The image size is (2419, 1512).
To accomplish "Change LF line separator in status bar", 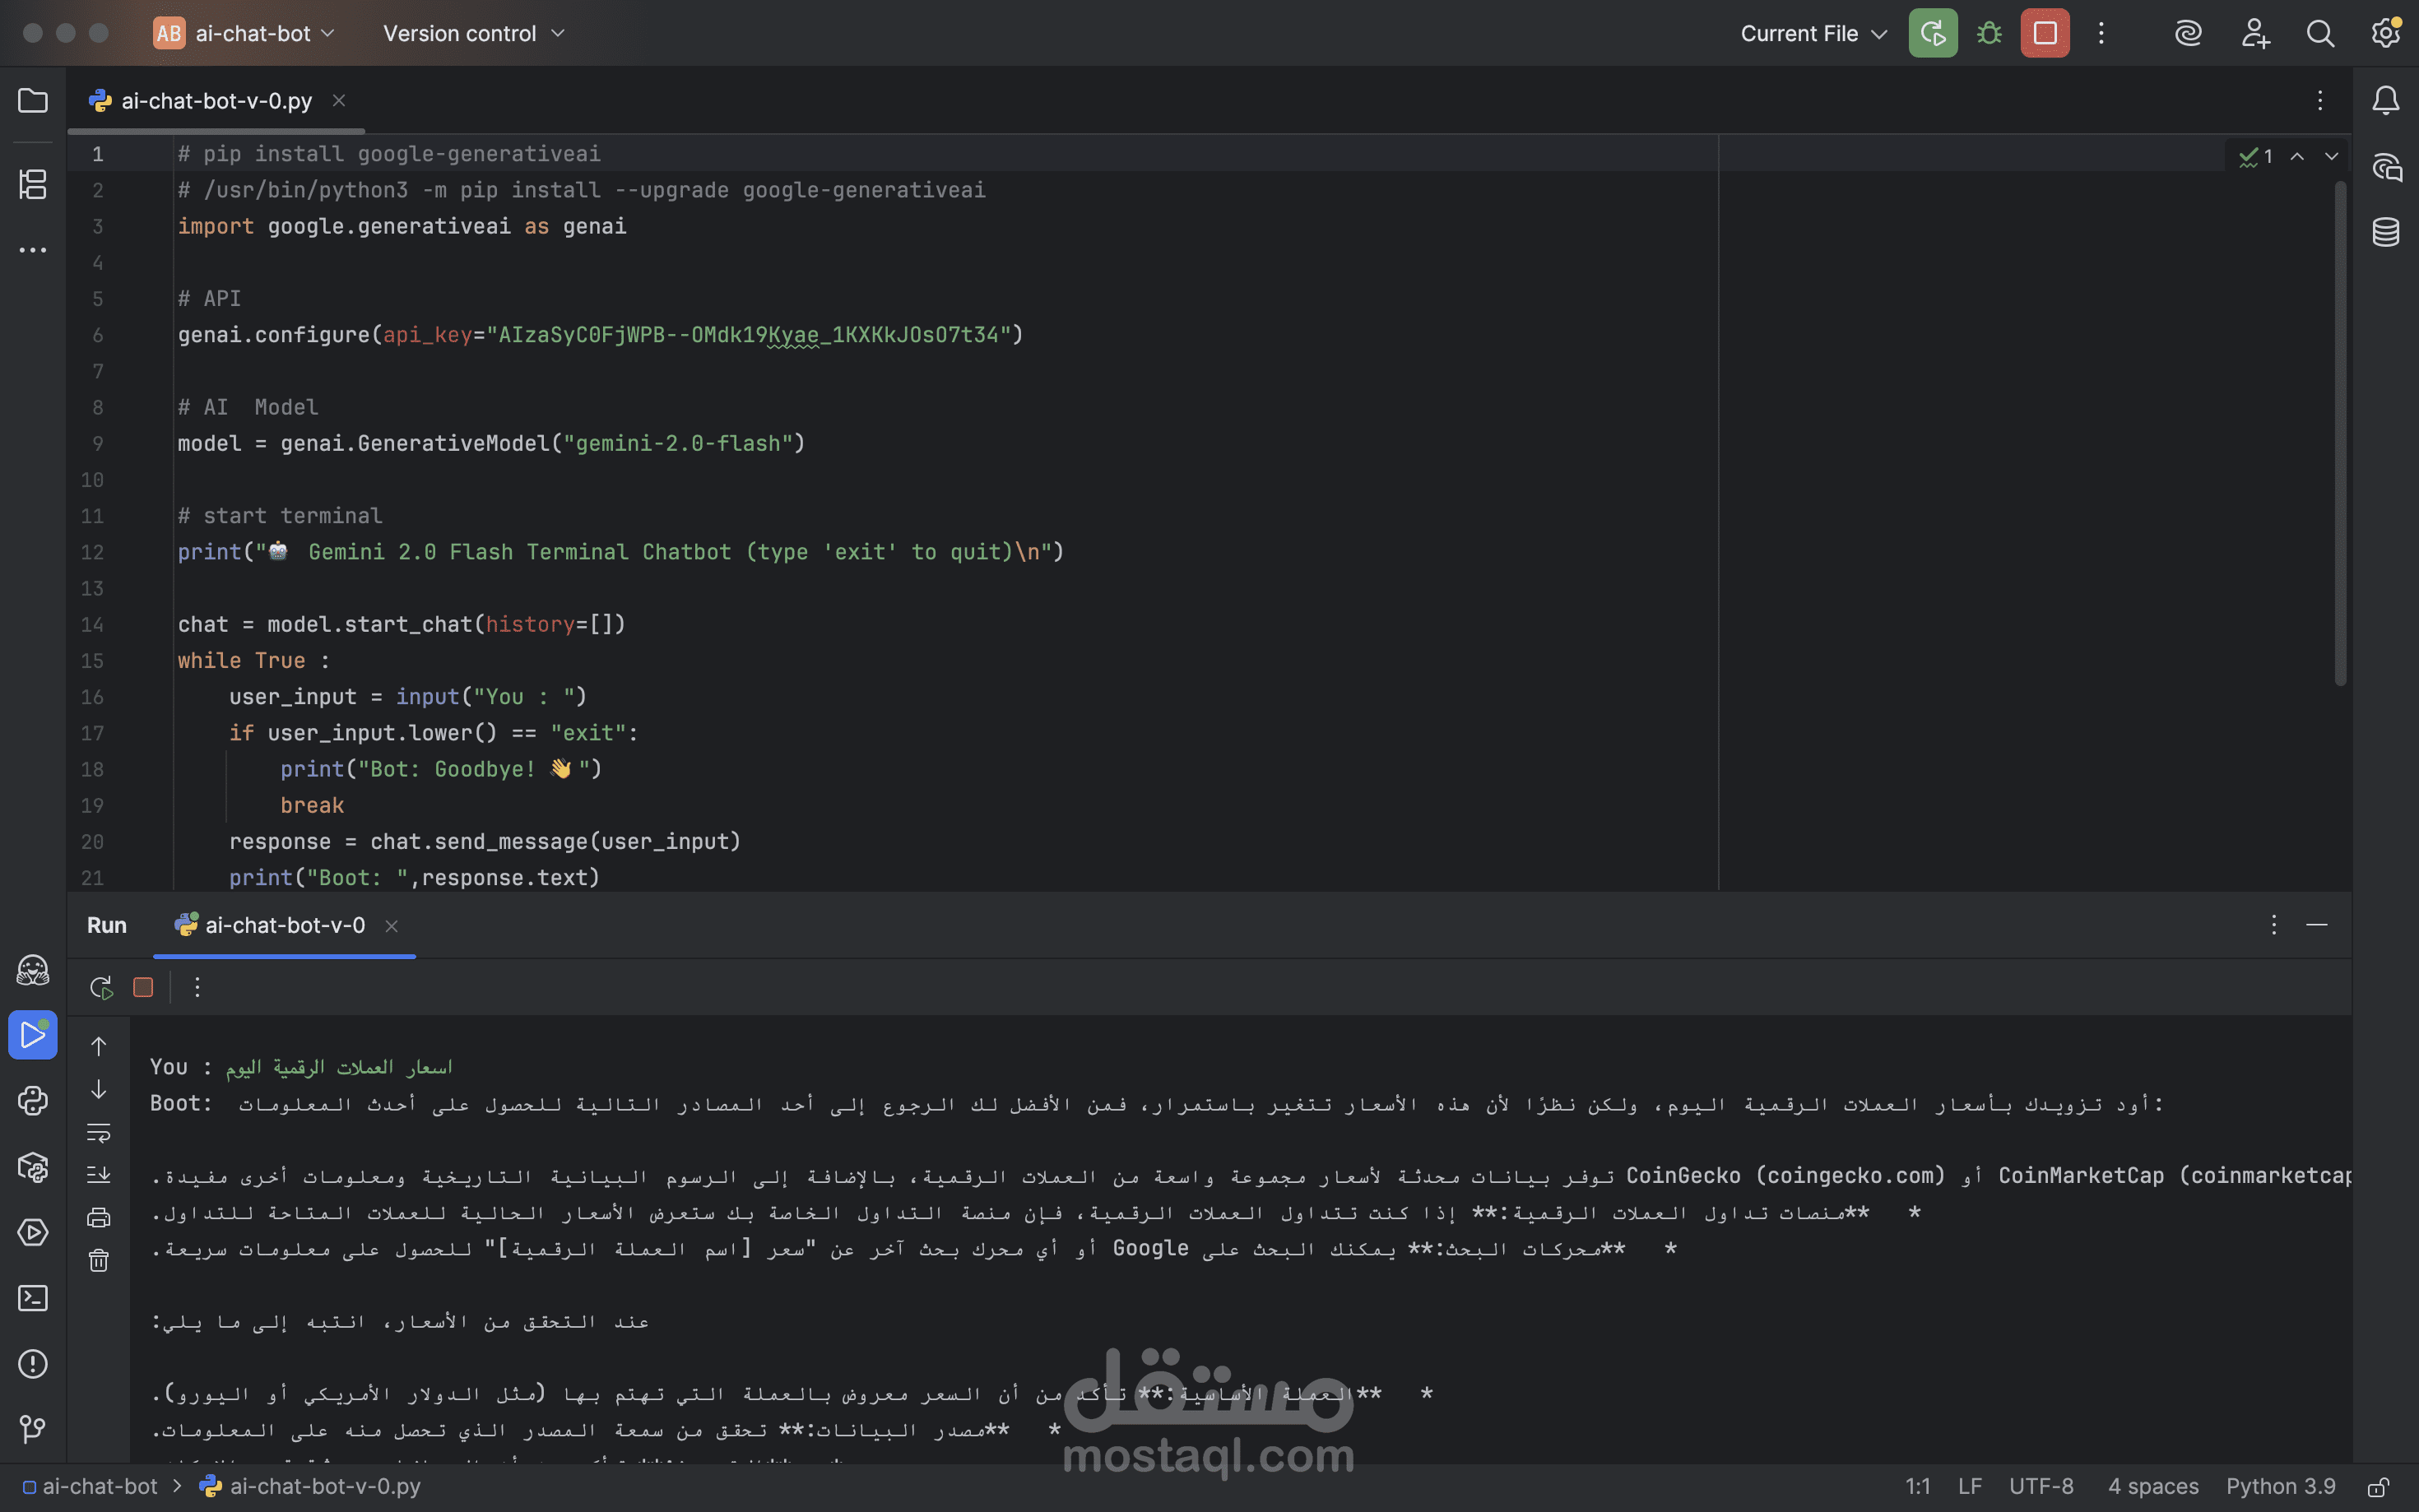I will pyautogui.click(x=1970, y=1487).
